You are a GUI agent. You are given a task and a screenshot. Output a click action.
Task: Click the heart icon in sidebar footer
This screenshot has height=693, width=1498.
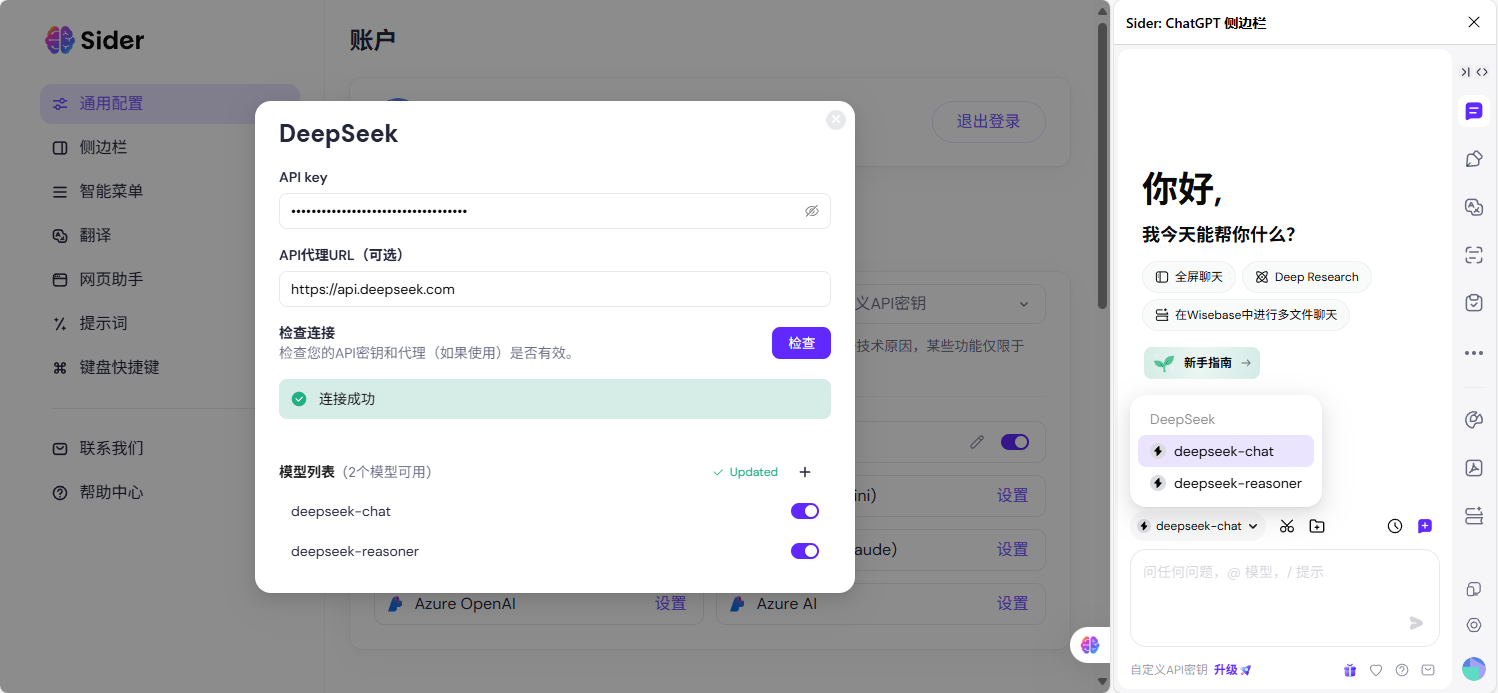coord(1376,670)
